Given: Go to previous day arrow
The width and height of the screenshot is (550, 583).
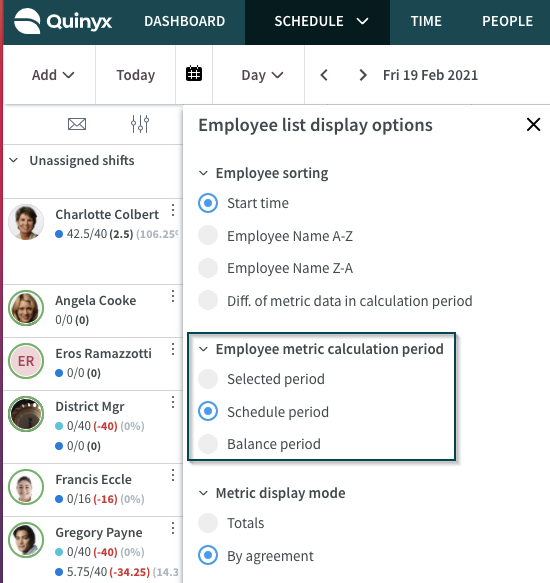Looking at the screenshot, I should tap(324, 75).
